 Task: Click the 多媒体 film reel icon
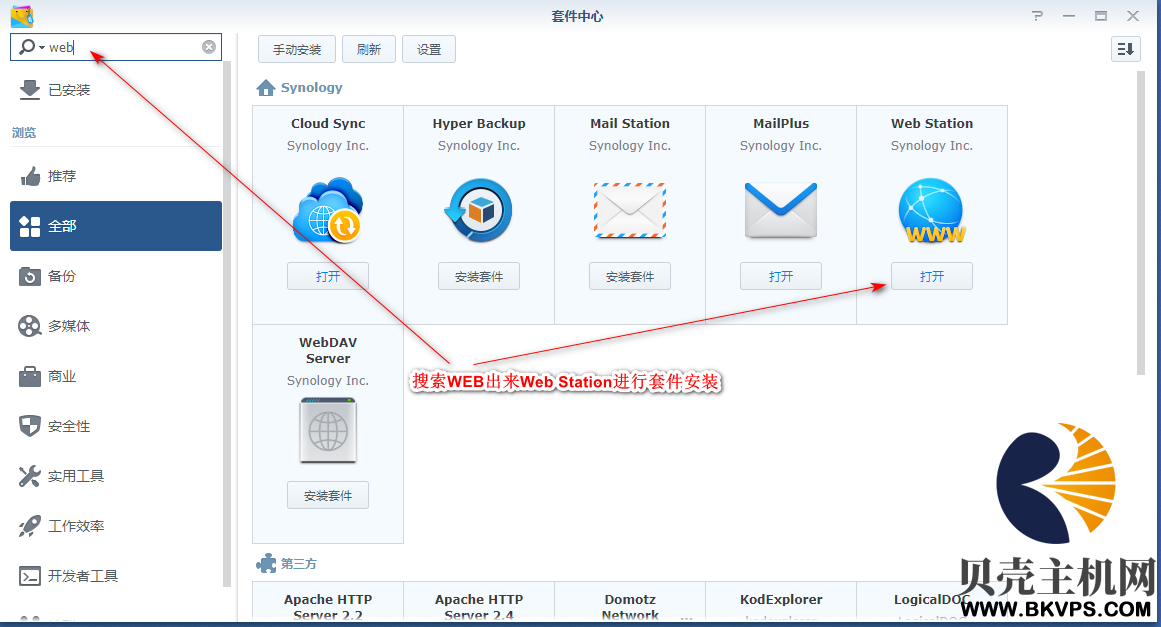(30, 326)
